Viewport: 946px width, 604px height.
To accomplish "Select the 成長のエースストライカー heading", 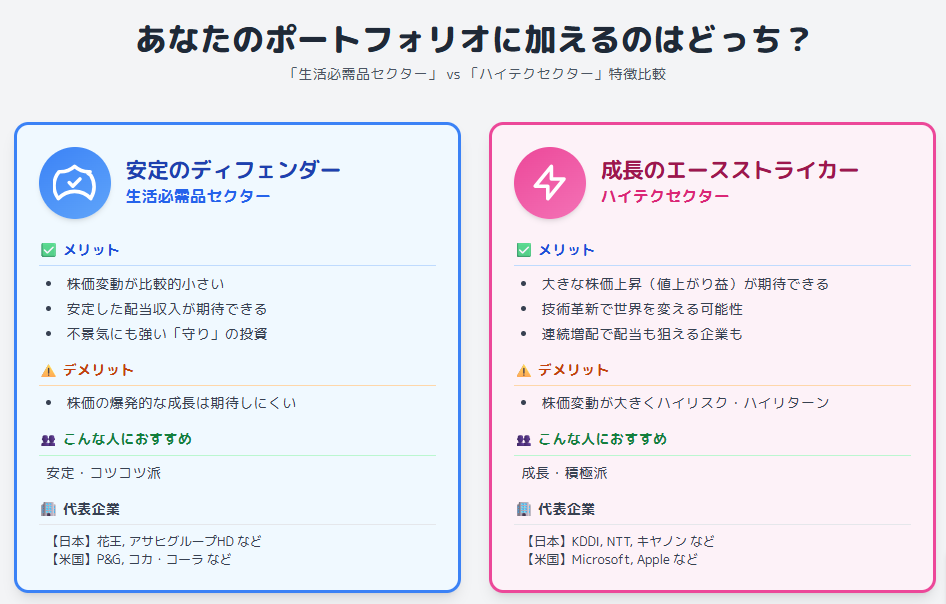I will point(730,170).
